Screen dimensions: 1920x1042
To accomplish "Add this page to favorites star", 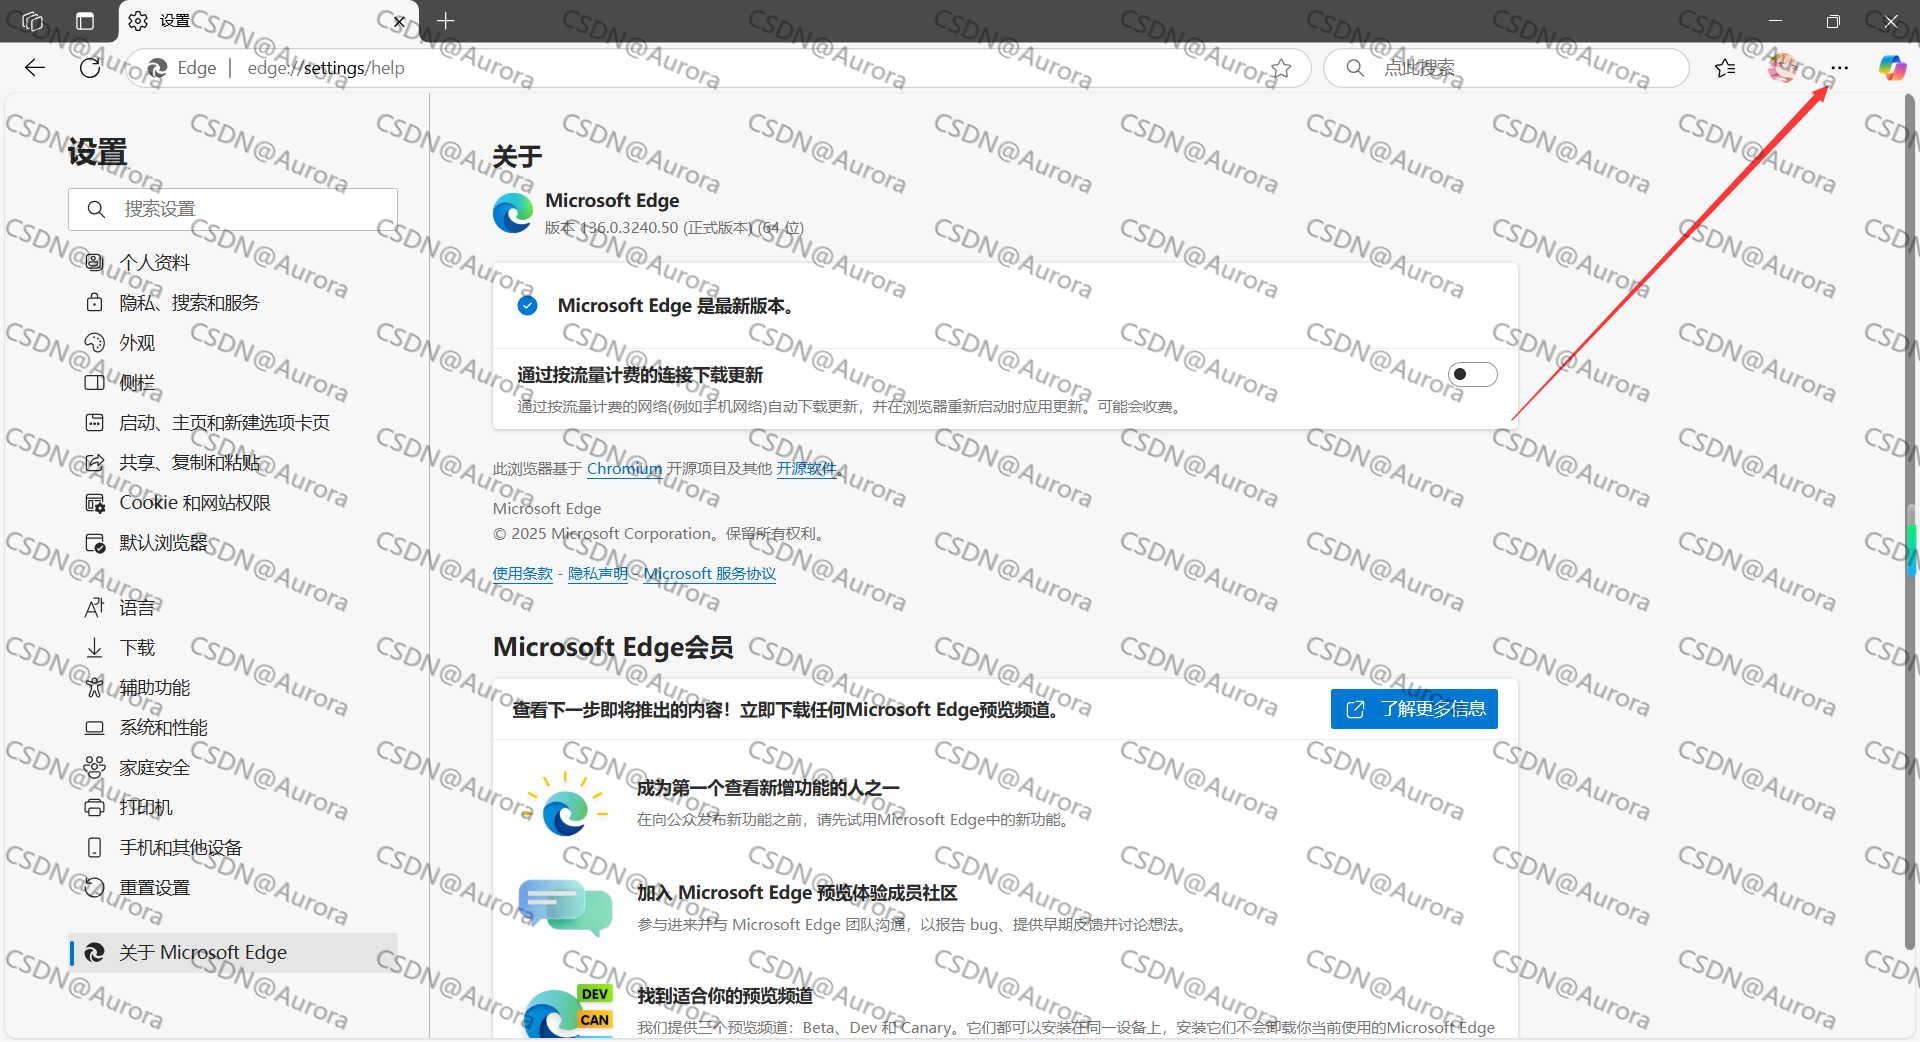I will coord(1281,68).
